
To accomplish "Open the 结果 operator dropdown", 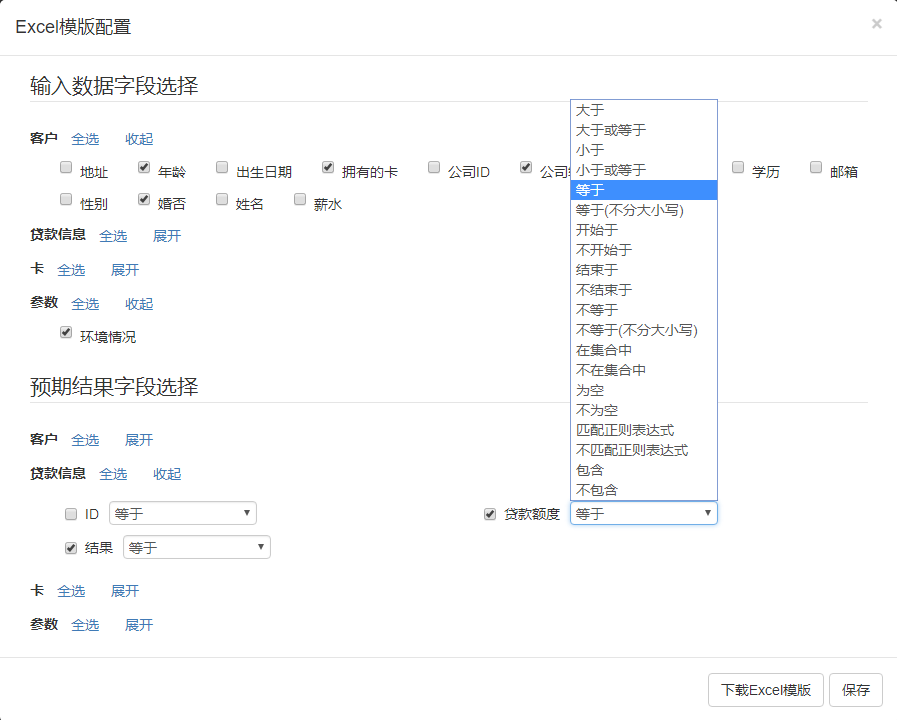I will (x=196, y=548).
